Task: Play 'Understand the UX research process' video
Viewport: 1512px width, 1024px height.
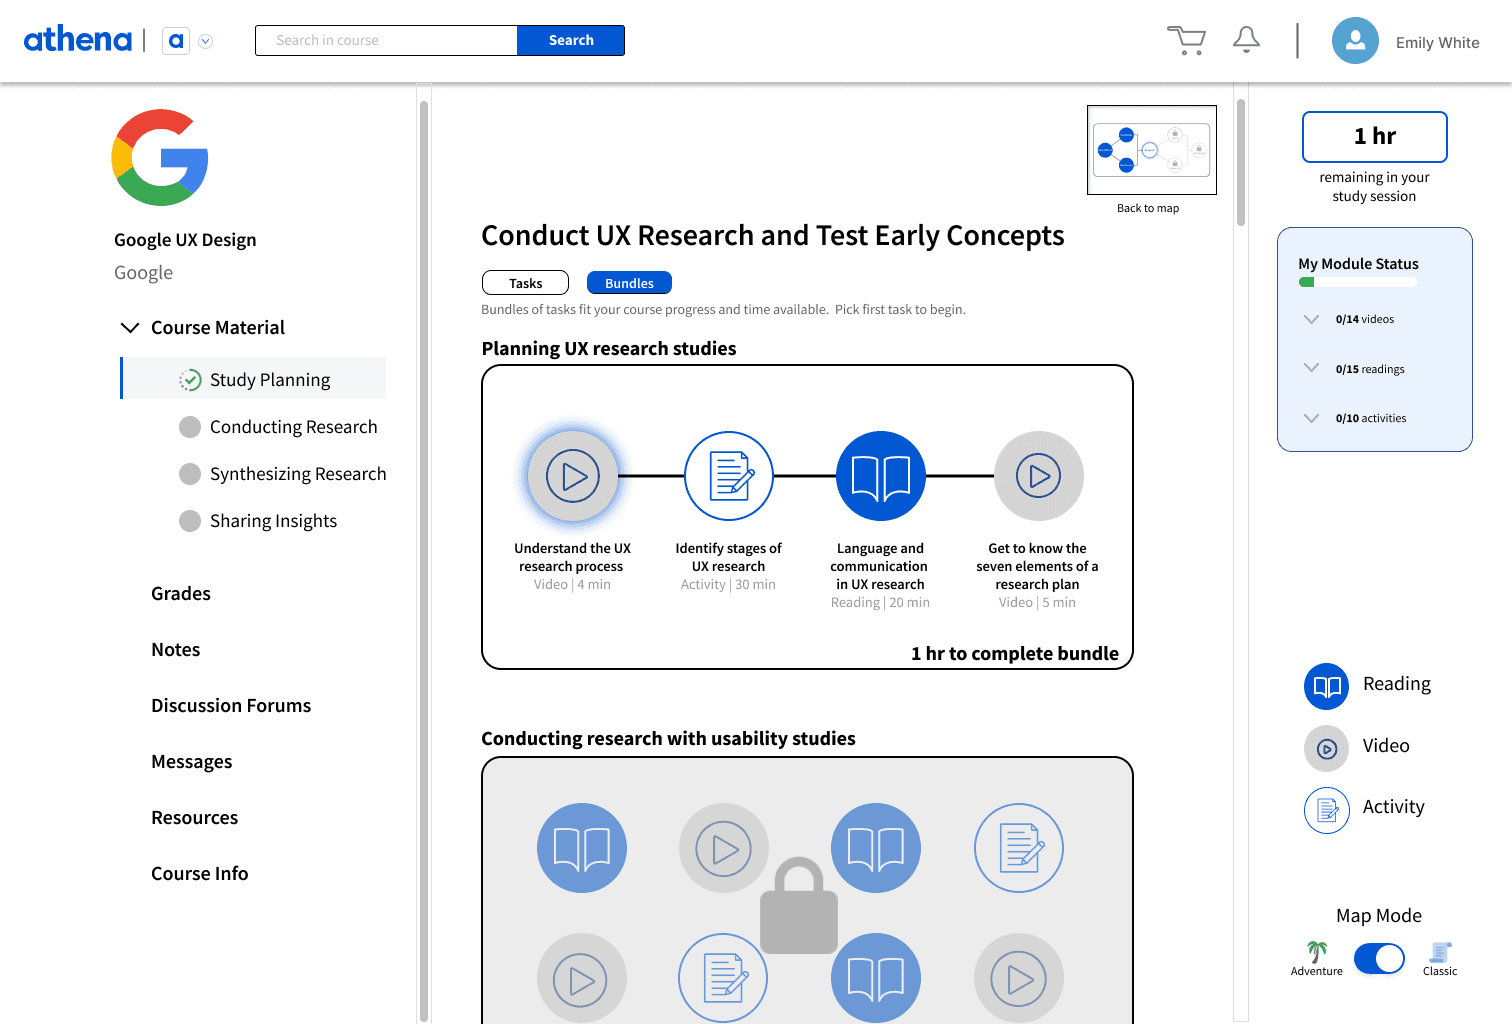Action: 573,476
